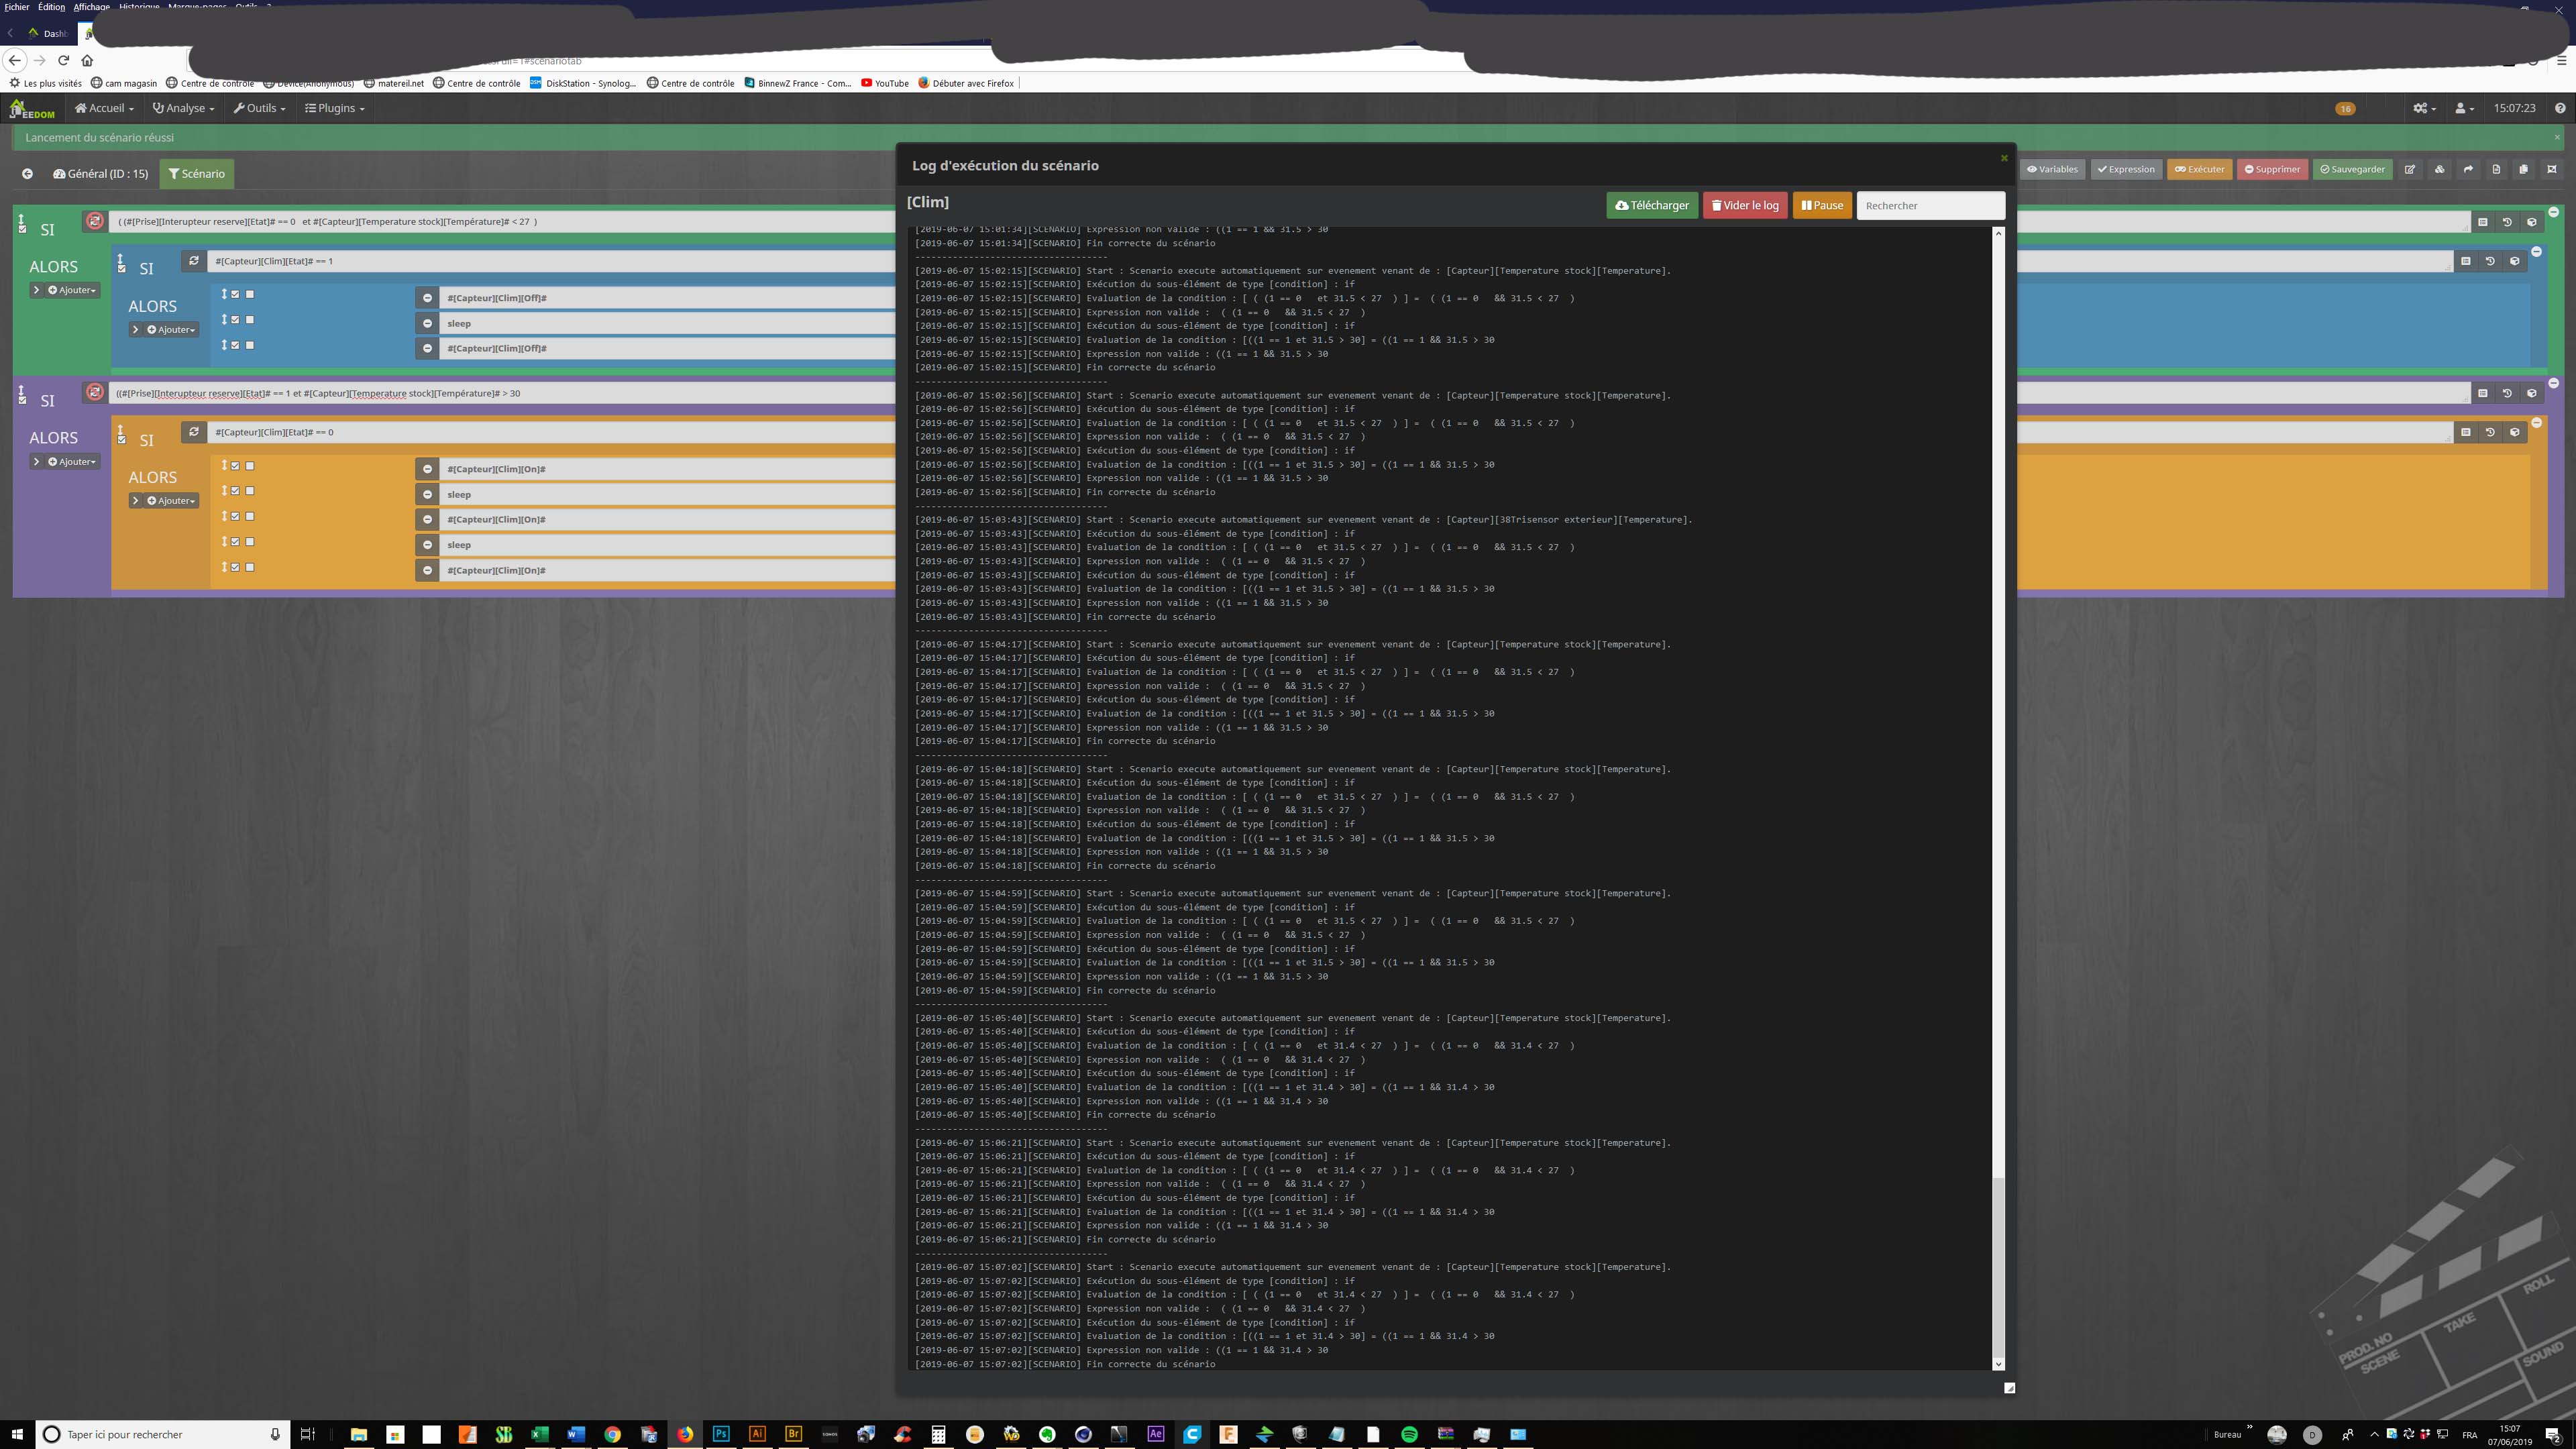The image size is (2576, 1449).
Task: Toggle parallel checkbox for last Clim On action
Action: pos(250,567)
